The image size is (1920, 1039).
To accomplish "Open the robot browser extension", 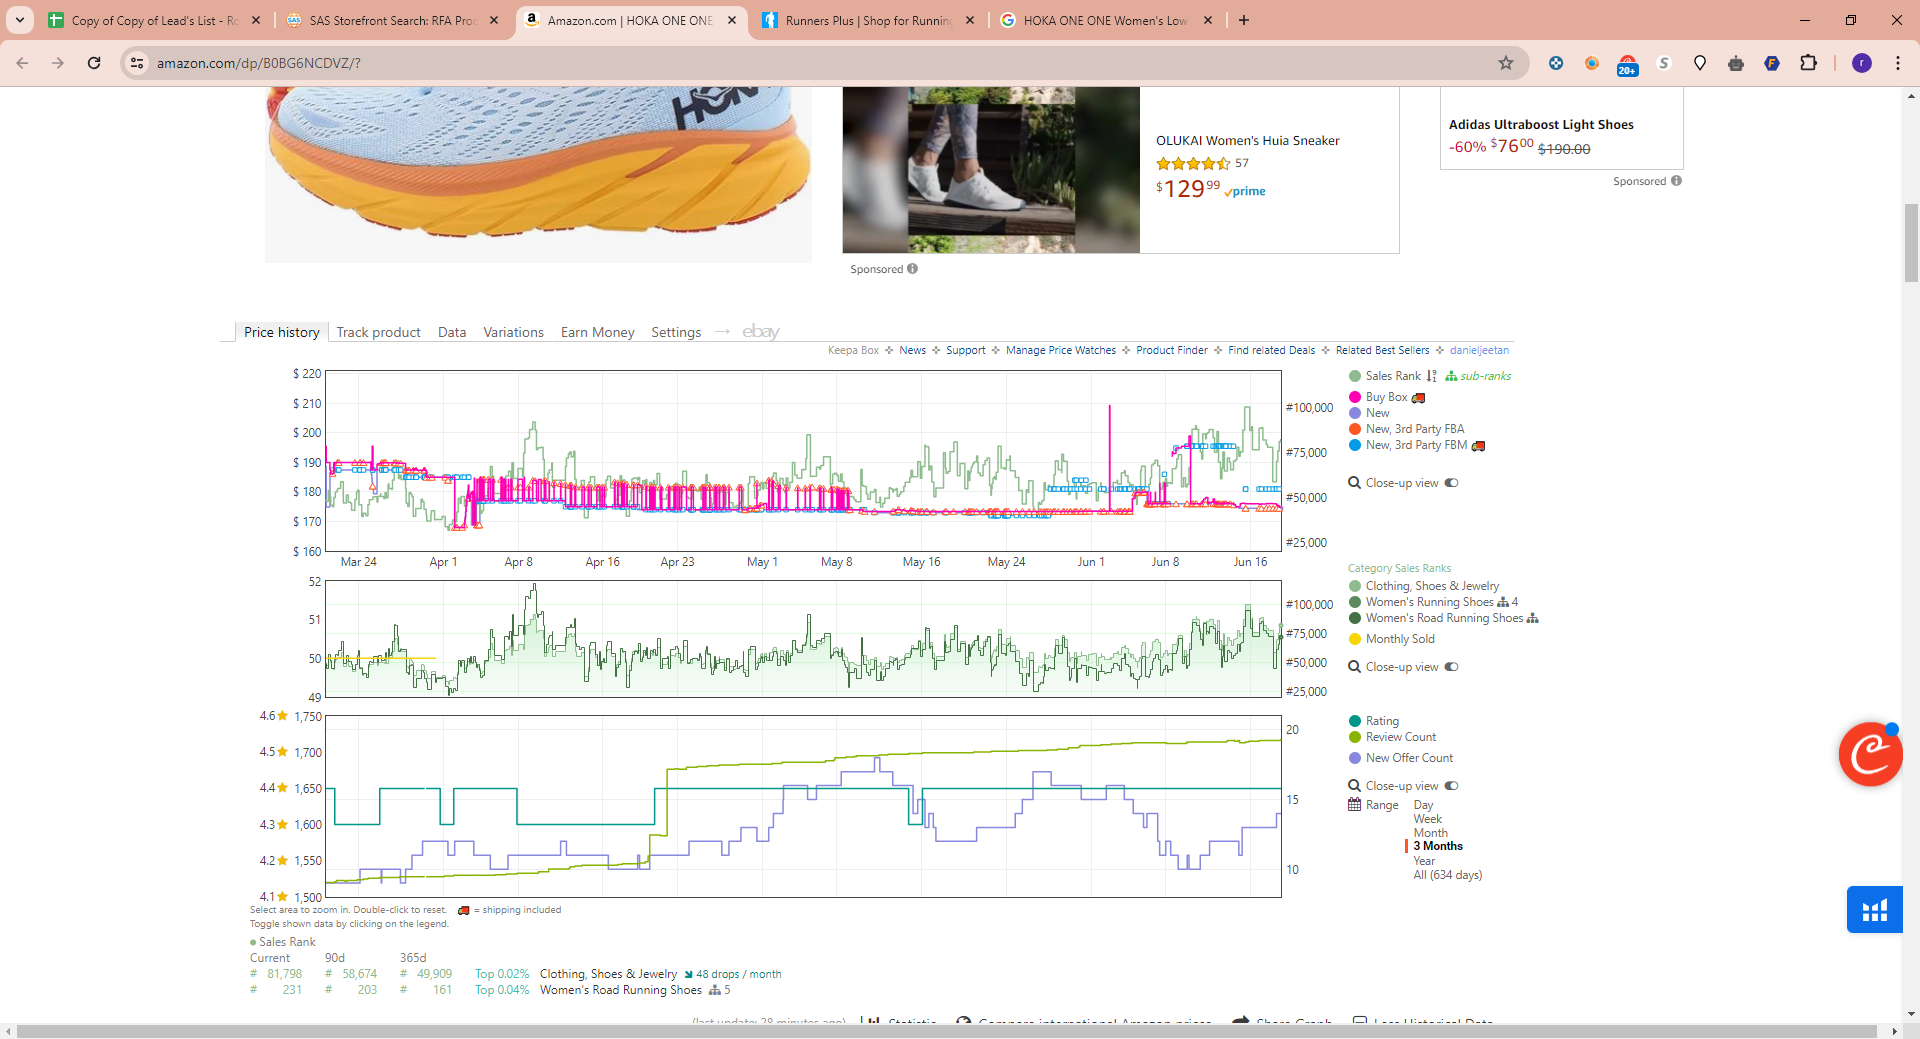I will tap(1736, 63).
